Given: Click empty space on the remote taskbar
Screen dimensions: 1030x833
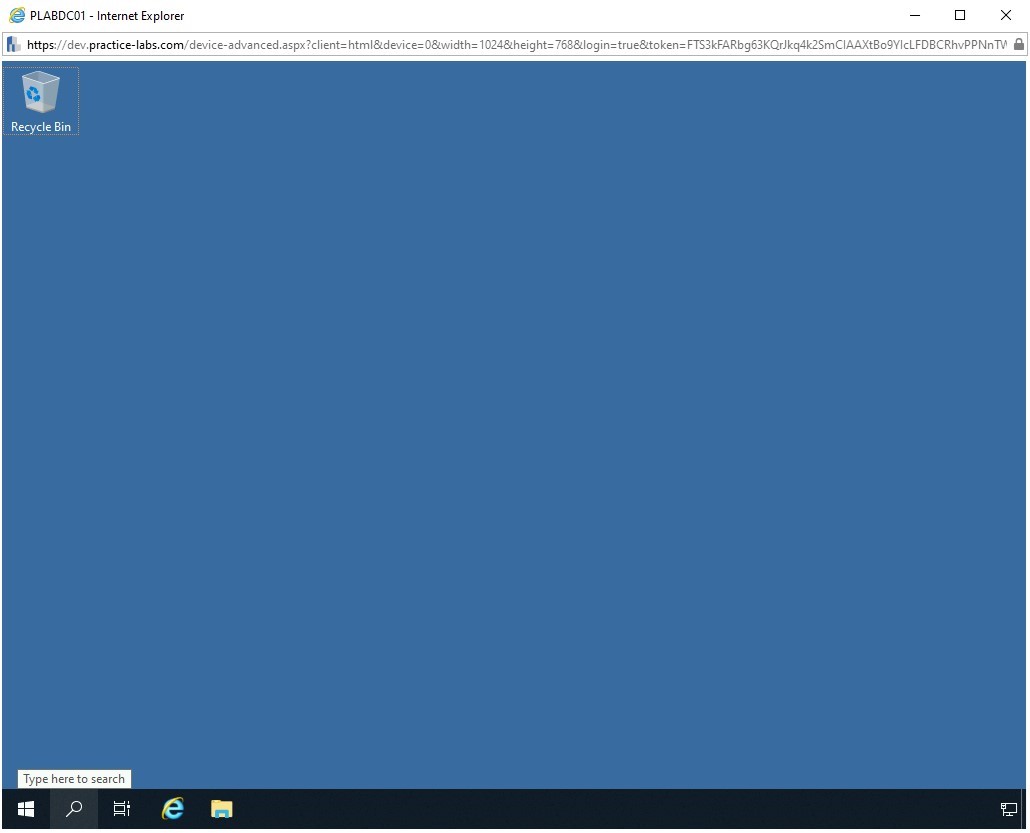Looking at the screenshot, I should (x=600, y=809).
